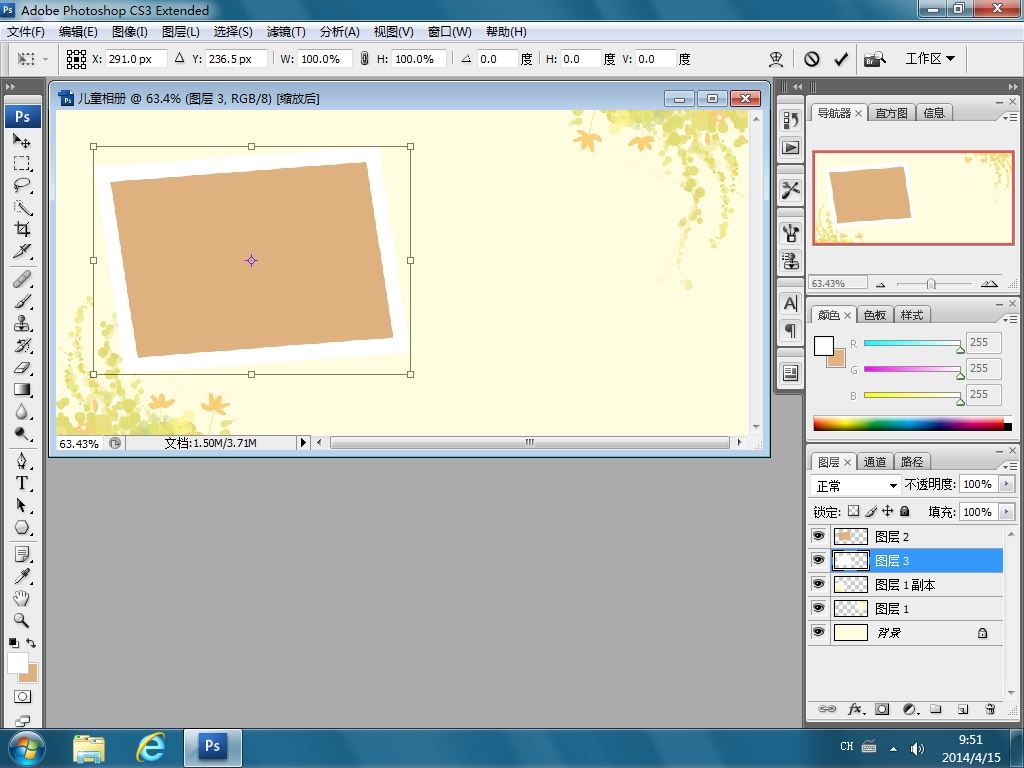The width and height of the screenshot is (1024, 768).
Task: Select the Eyedropper tool
Action: click(22, 576)
